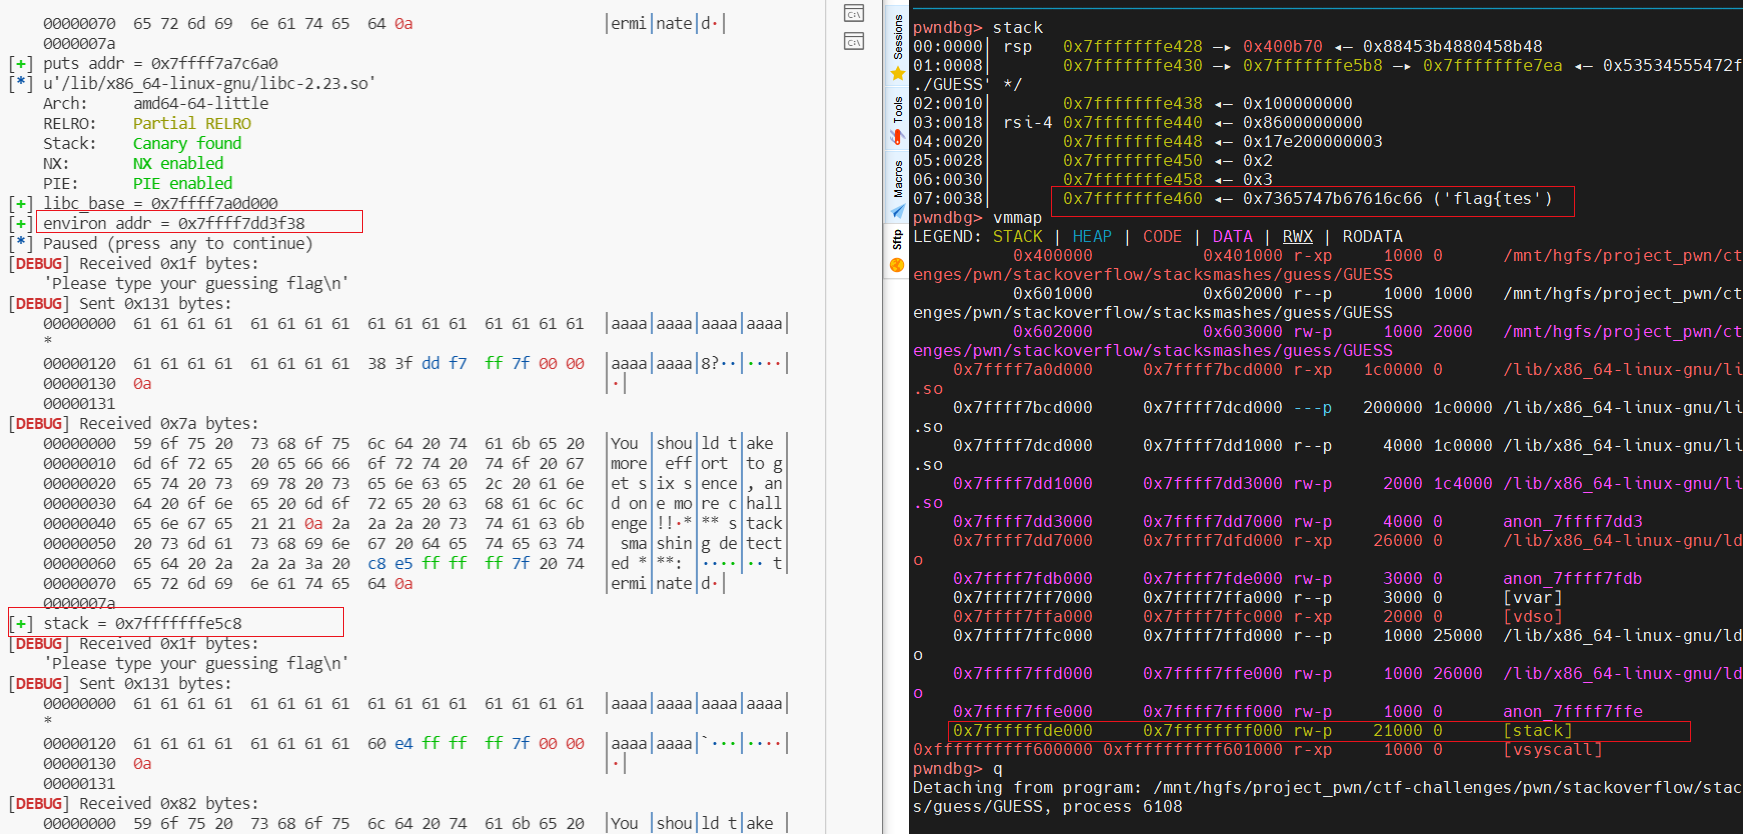Click the 0x17e200000003 stack value
Viewport: 1743px width, 834px height.
(x=1313, y=141)
